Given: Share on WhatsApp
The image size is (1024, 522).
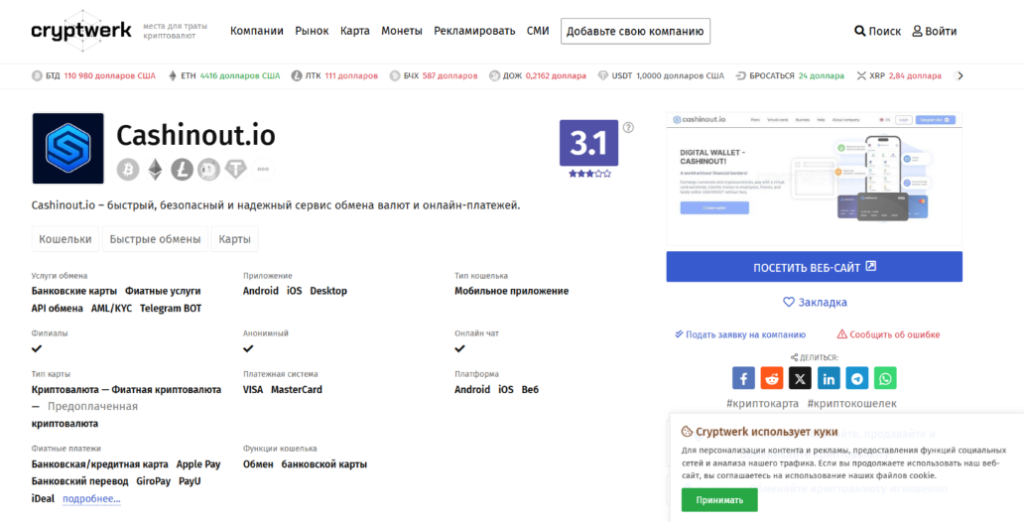Looking at the screenshot, I should click(x=886, y=378).
